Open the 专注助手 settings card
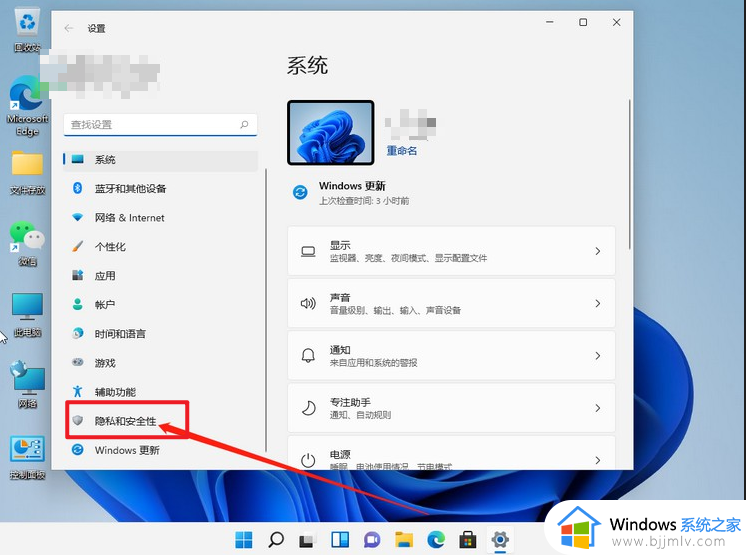Image resolution: width=746 pixels, height=555 pixels. (x=452, y=408)
